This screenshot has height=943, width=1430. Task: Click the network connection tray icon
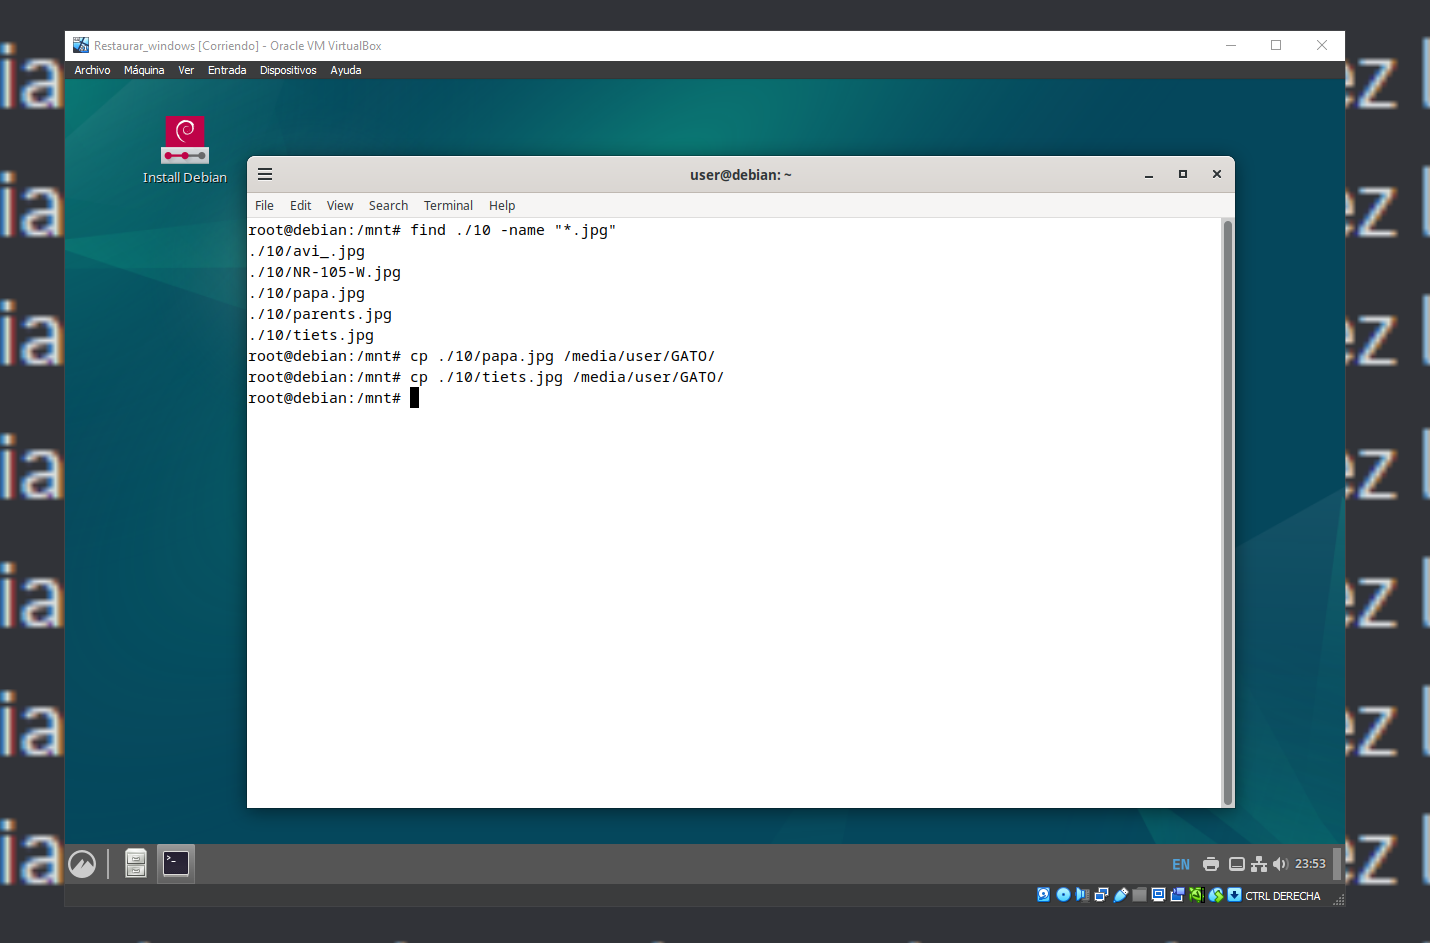point(1259,864)
